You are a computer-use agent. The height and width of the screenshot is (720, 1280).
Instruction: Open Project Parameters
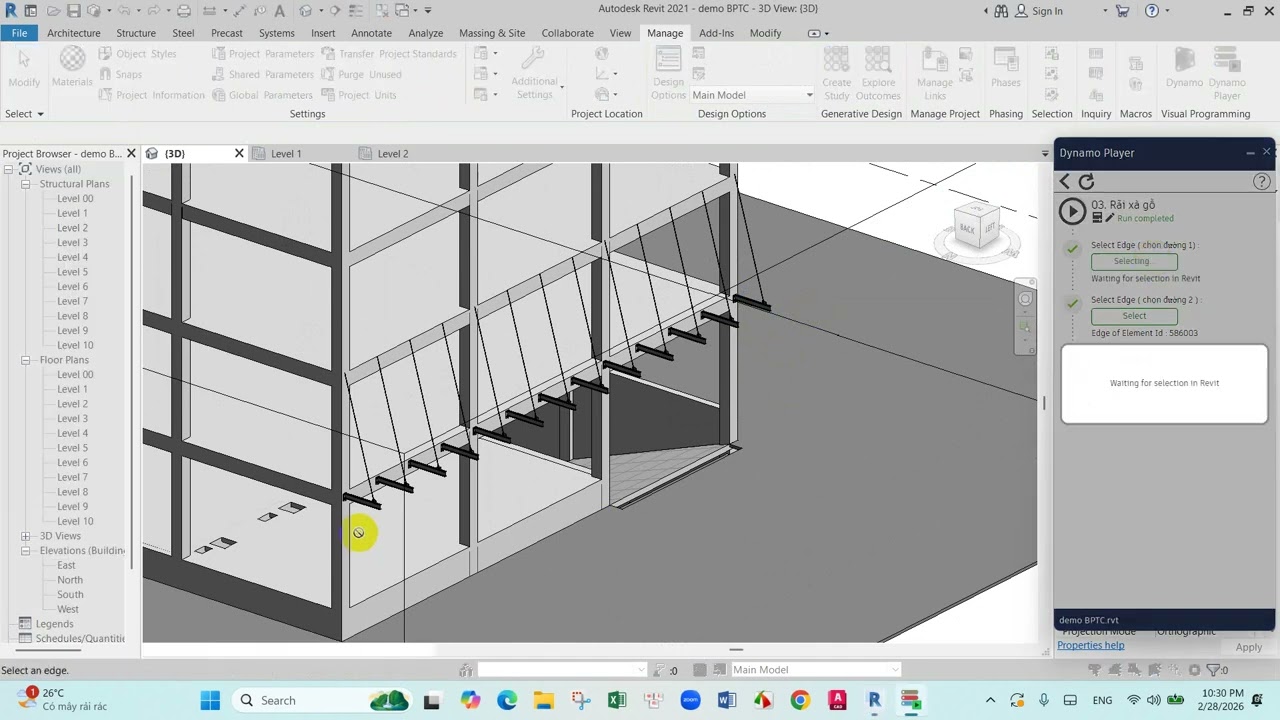[264, 54]
